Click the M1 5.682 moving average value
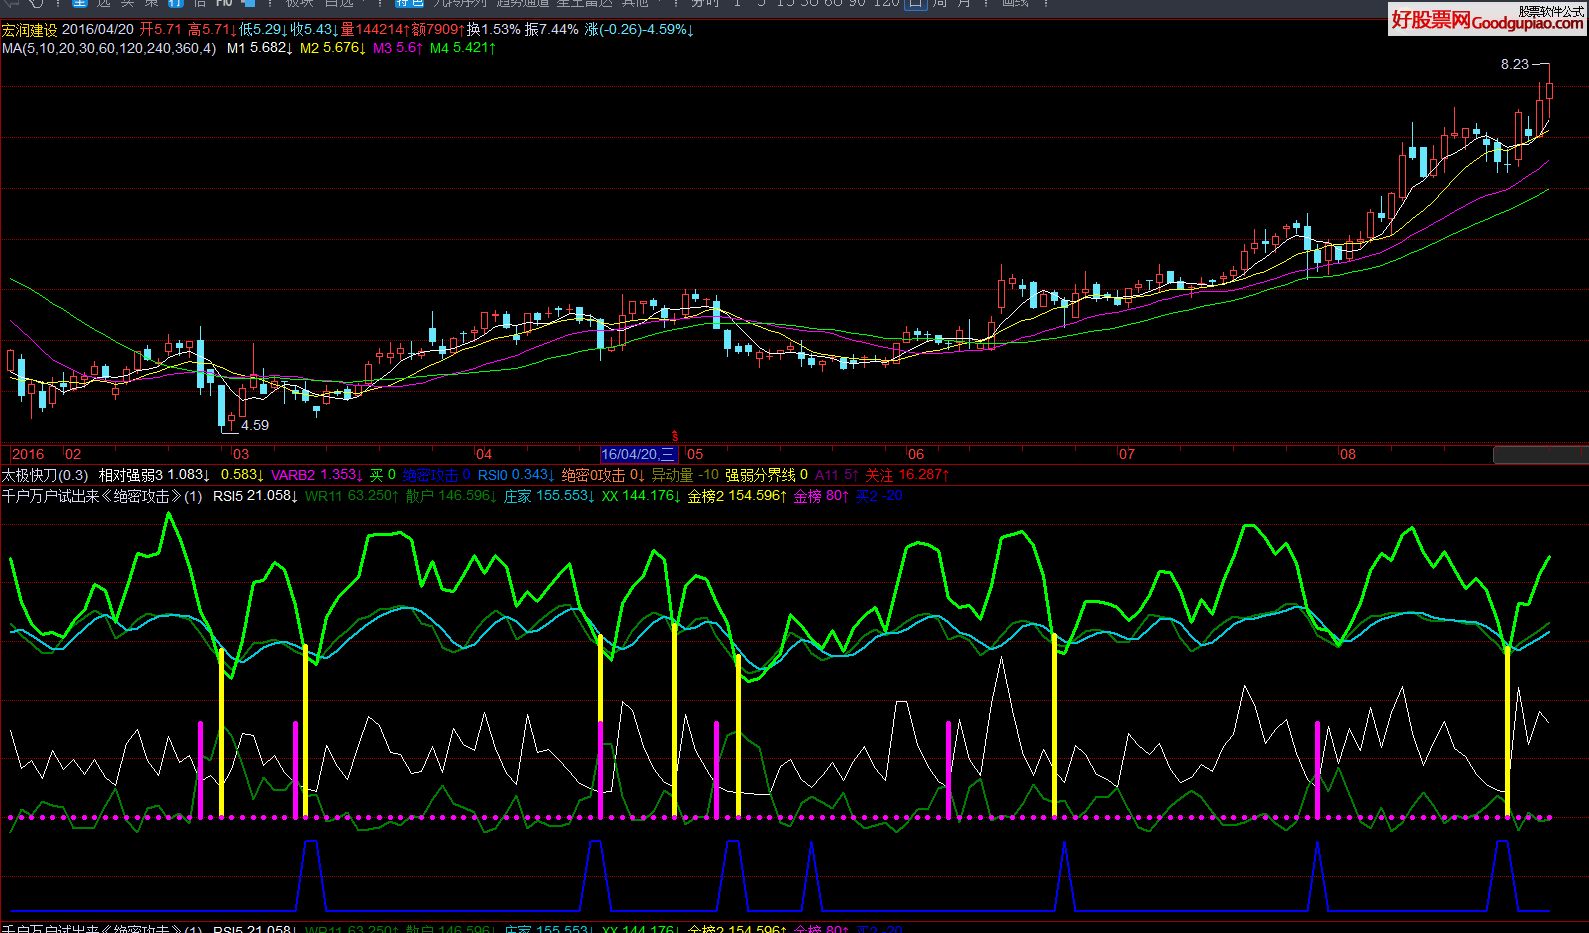 tap(260, 48)
